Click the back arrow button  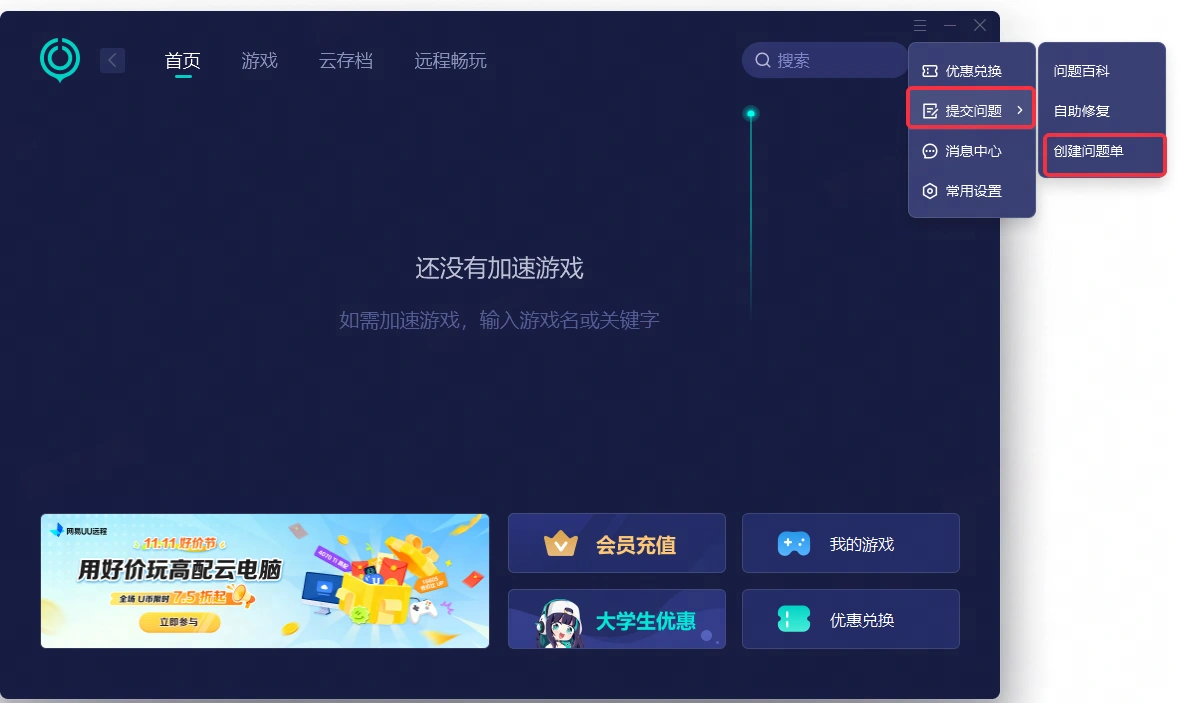[x=112, y=60]
